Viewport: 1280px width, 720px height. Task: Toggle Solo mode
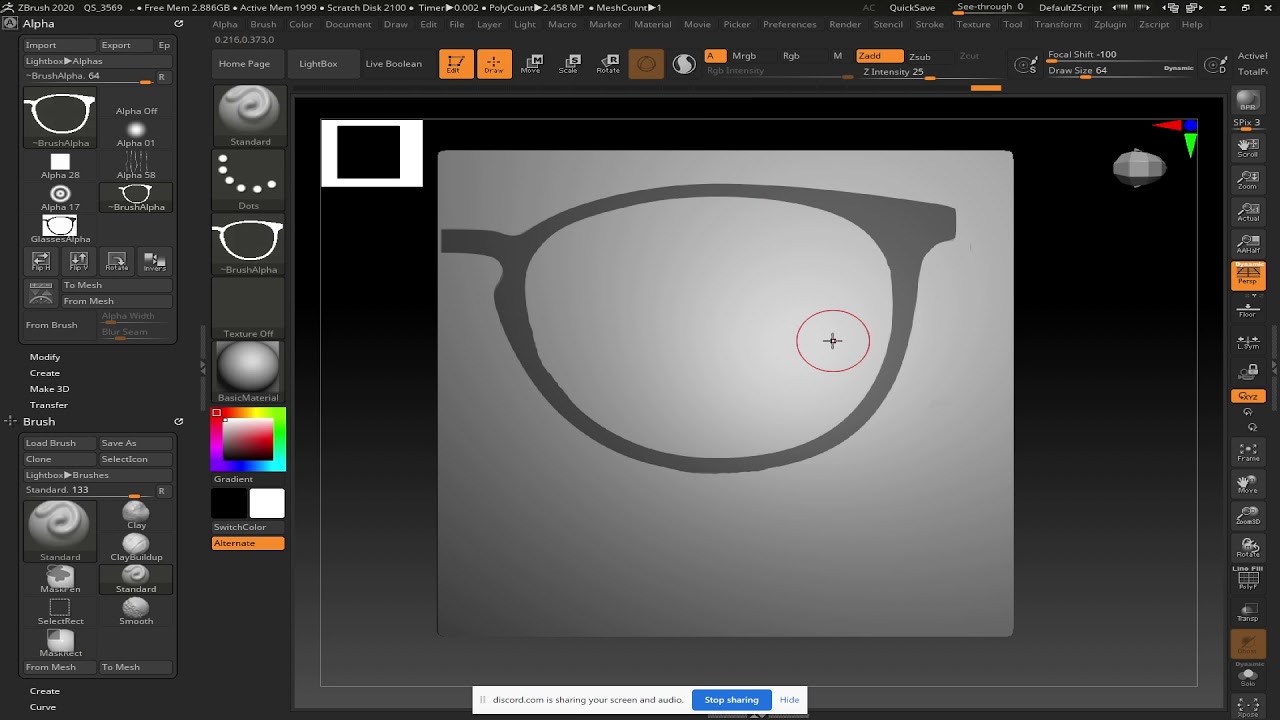1248,678
